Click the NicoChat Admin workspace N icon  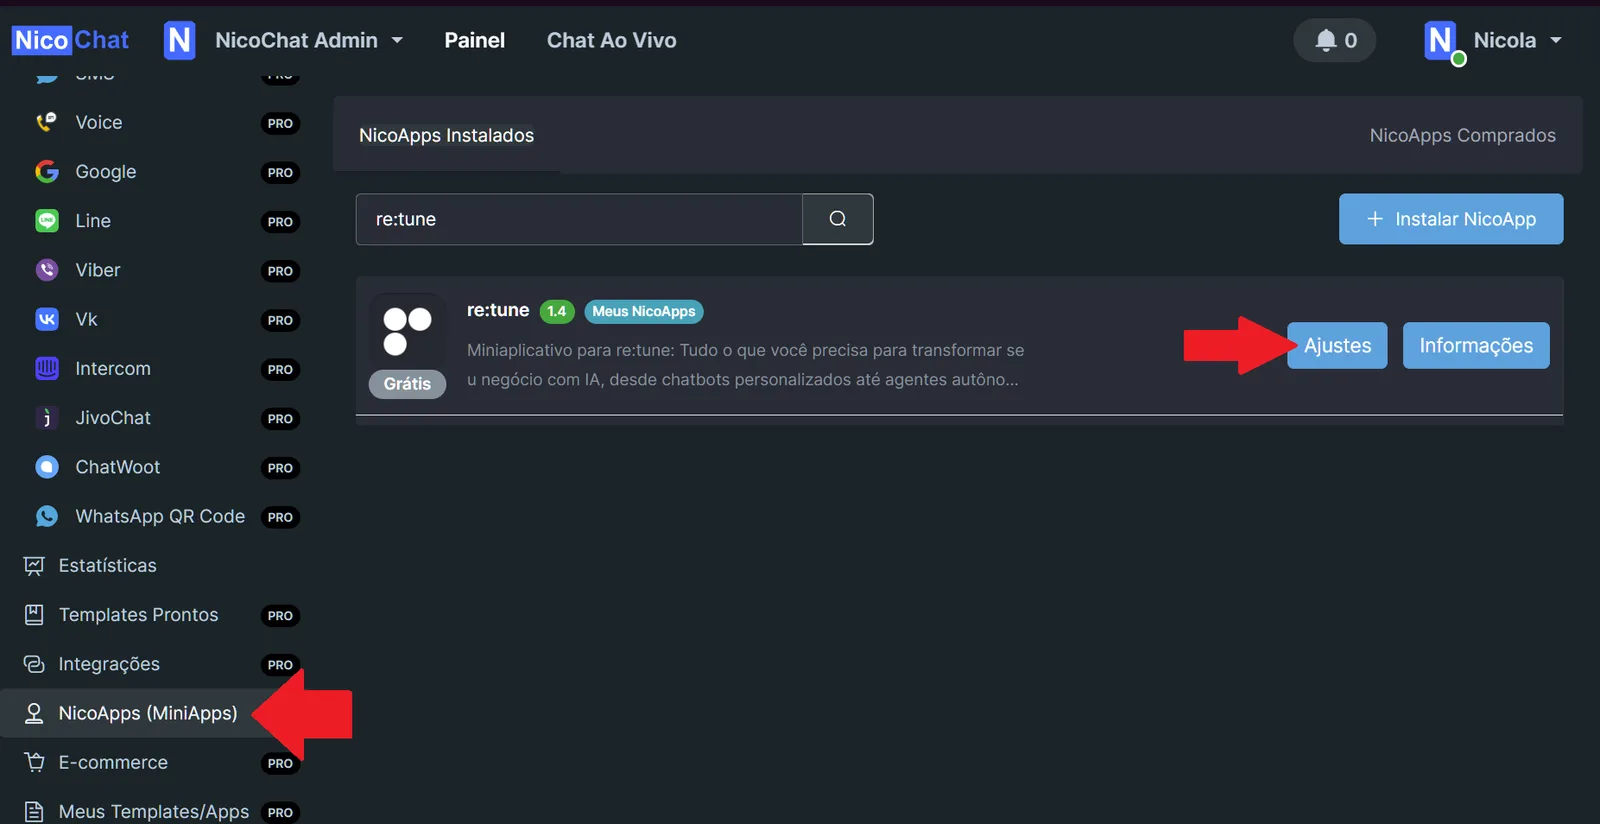pyautogui.click(x=179, y=40)
